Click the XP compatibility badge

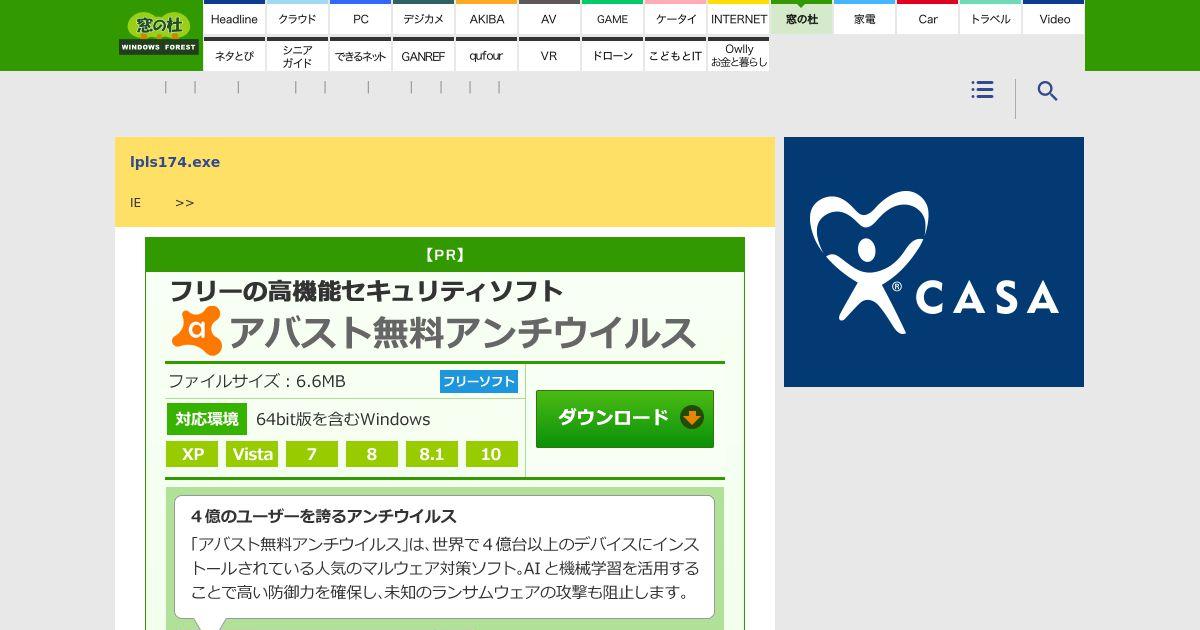coord(192,454)
